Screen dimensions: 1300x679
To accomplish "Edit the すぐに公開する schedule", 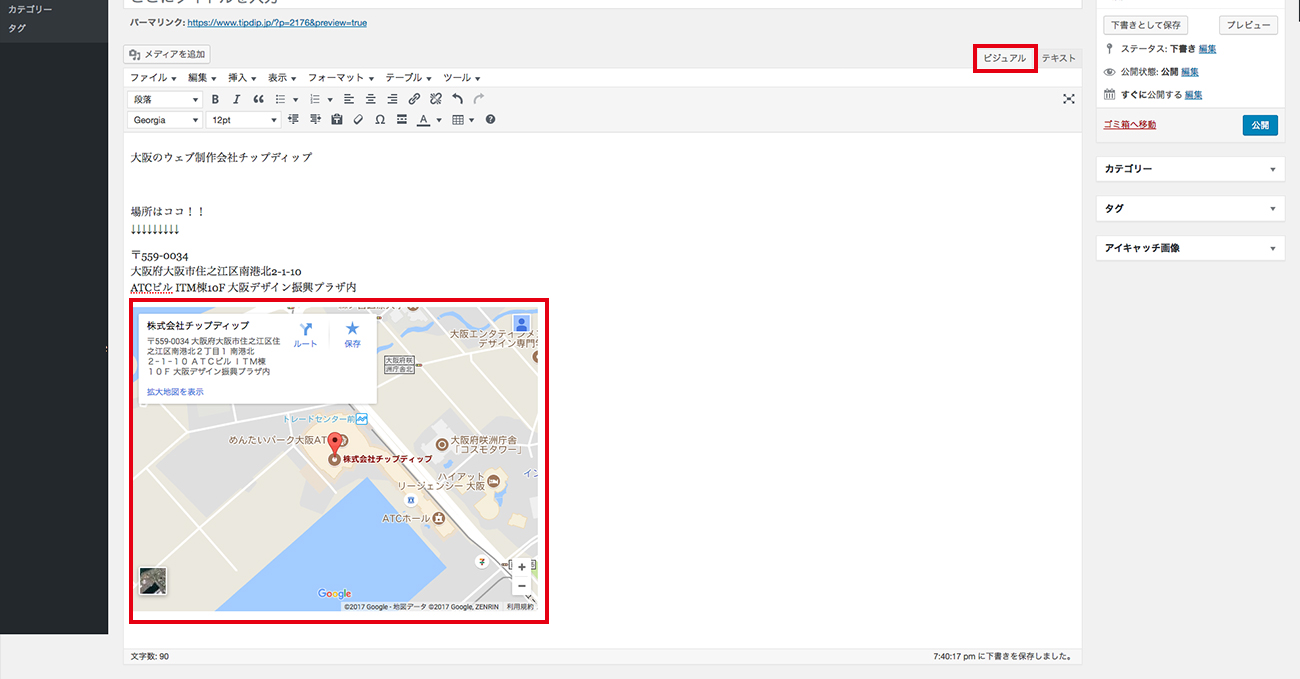I will tap(1193, 95).
